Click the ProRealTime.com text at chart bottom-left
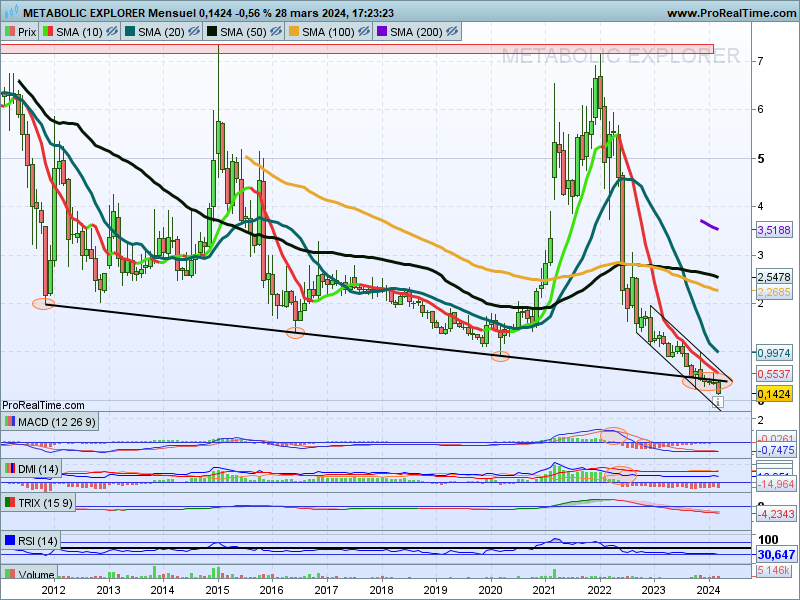800x600 pixels. pyautogui.click(x=43, y=405)
